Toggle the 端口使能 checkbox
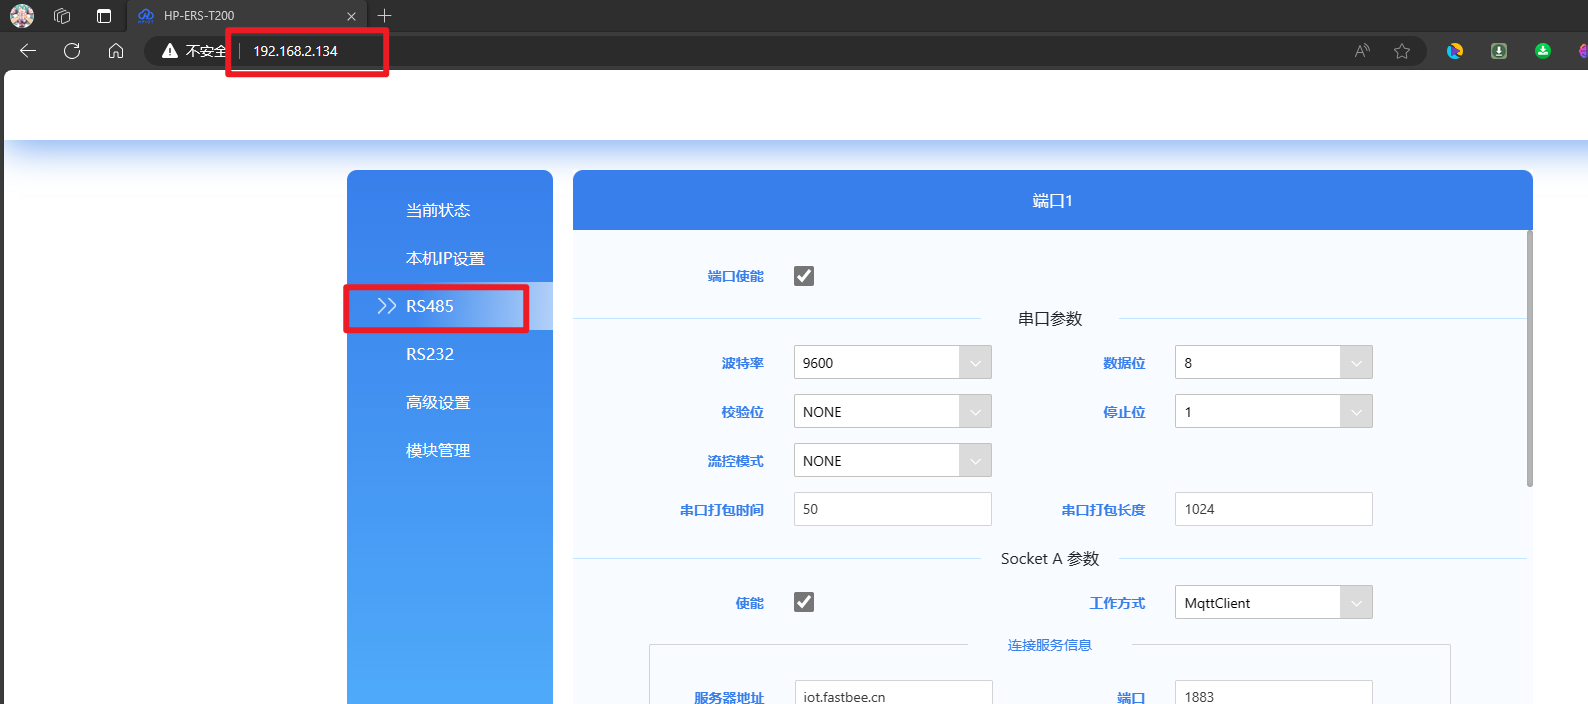Image resolution: width=1588 pixels, height=704 pixels. click(x=804, y=276)
